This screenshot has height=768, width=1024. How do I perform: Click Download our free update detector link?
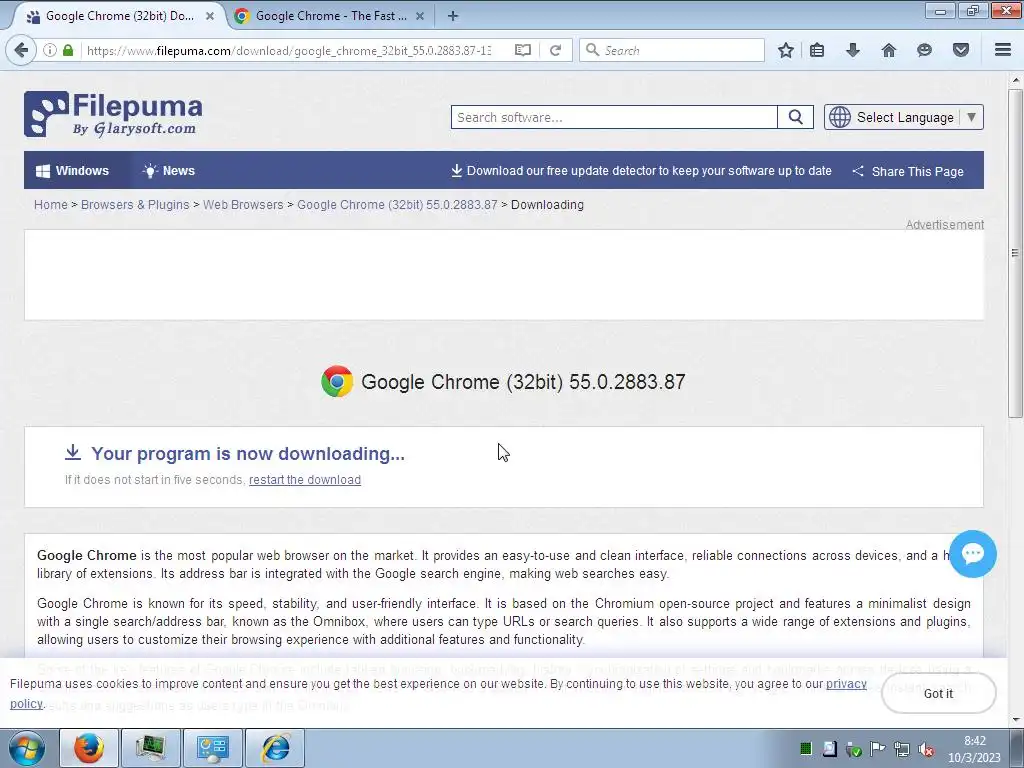point(641,170)
